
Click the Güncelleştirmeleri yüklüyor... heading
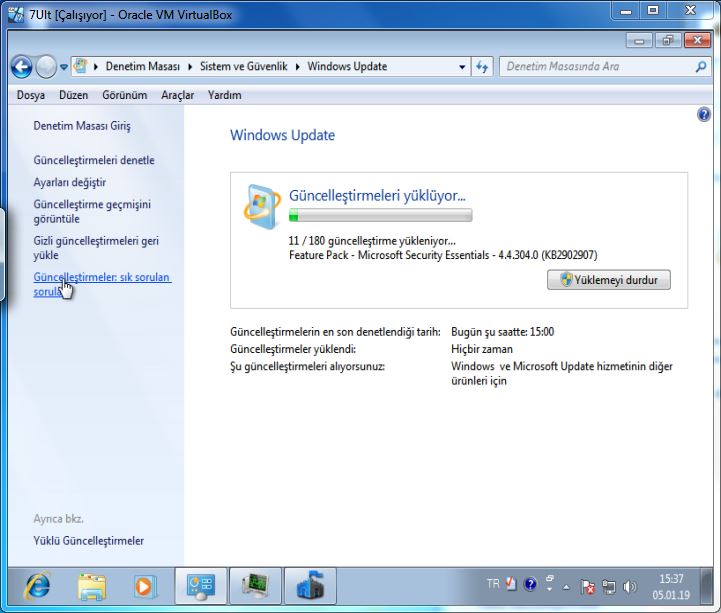click(377, 195)
